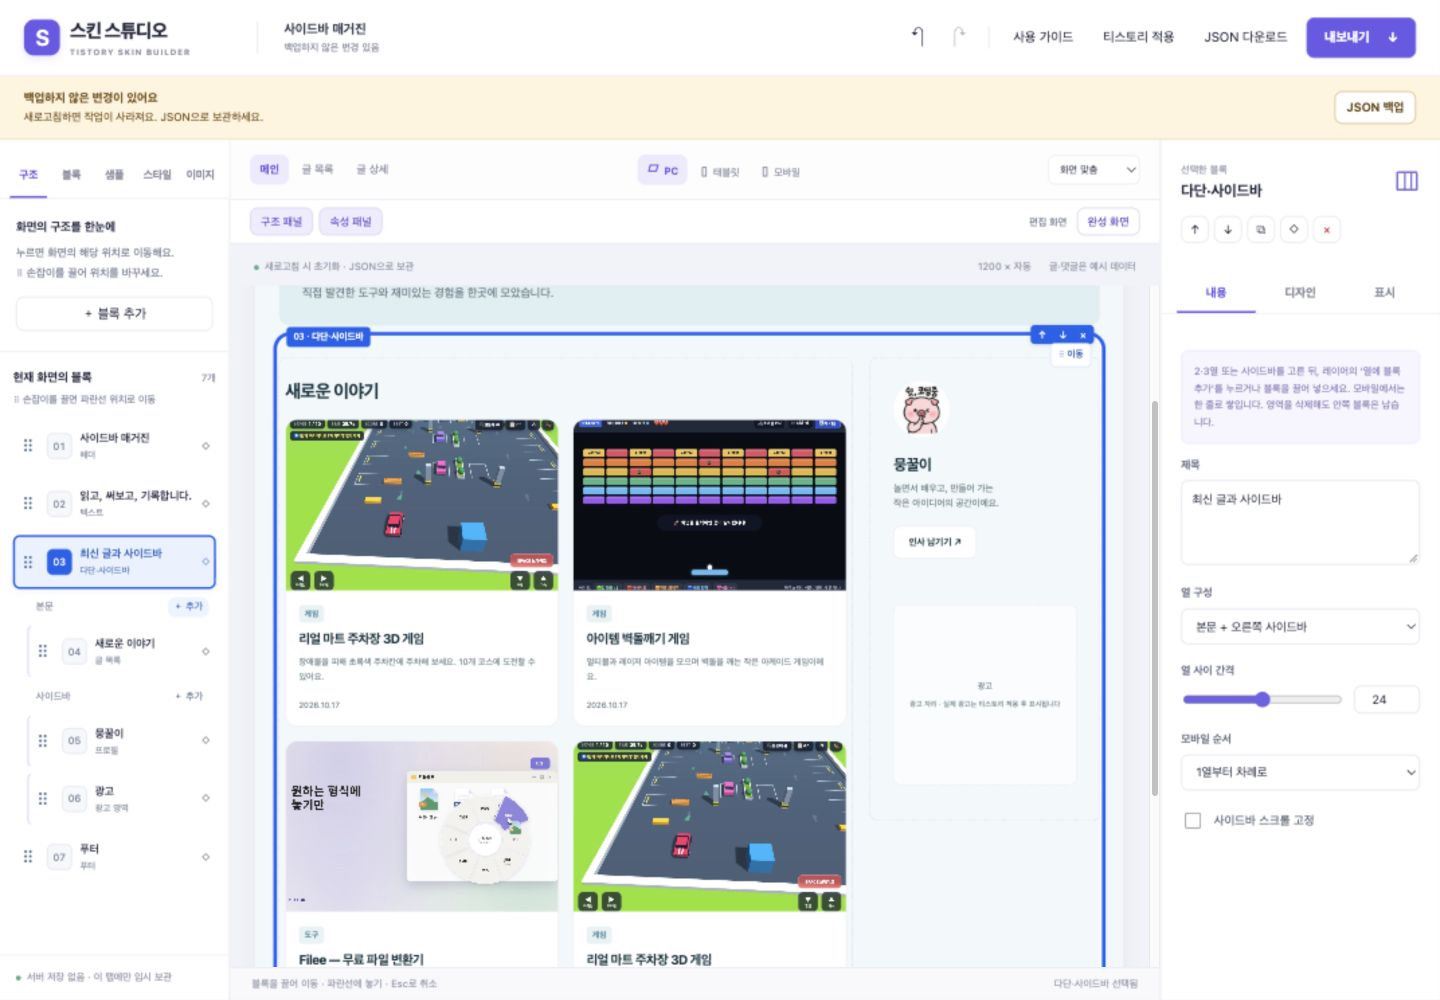
Task: Open the 열 구성 dropdown
Action: click(1300, 627)
